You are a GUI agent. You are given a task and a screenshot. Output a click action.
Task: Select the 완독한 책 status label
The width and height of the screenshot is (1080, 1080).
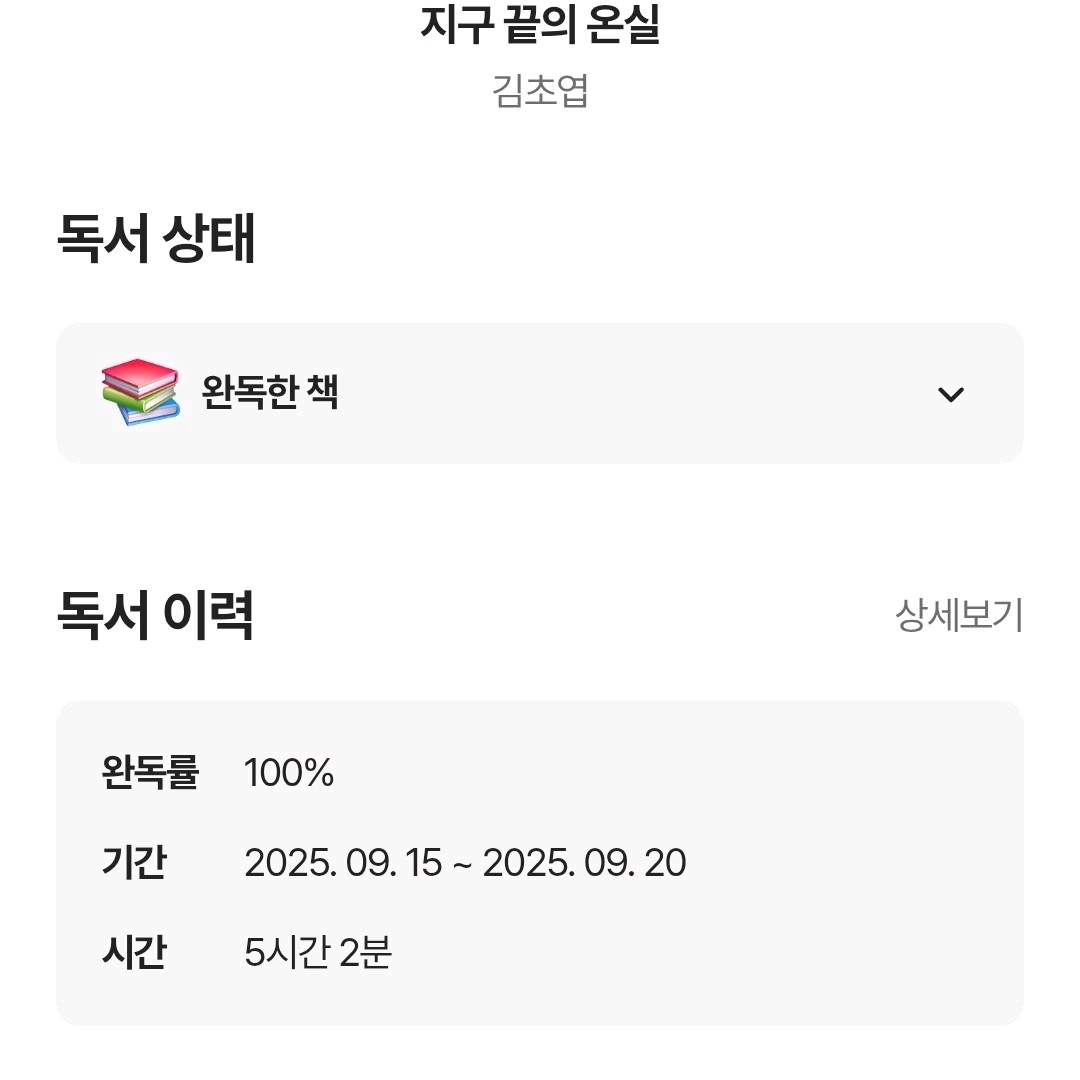click(270, 393)
